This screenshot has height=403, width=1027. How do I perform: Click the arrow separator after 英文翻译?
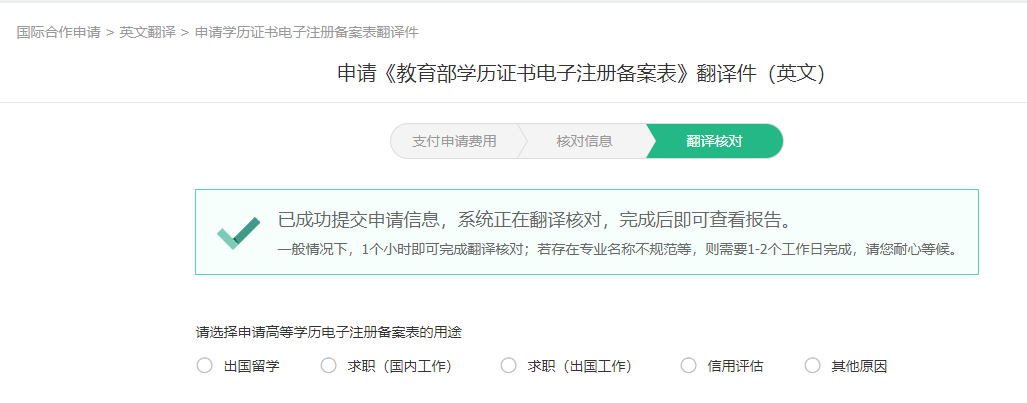(x=185, y=32)
